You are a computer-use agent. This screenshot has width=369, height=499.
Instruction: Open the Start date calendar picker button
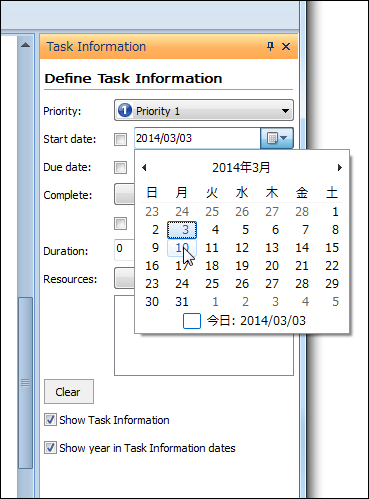[x=277, y=138]
